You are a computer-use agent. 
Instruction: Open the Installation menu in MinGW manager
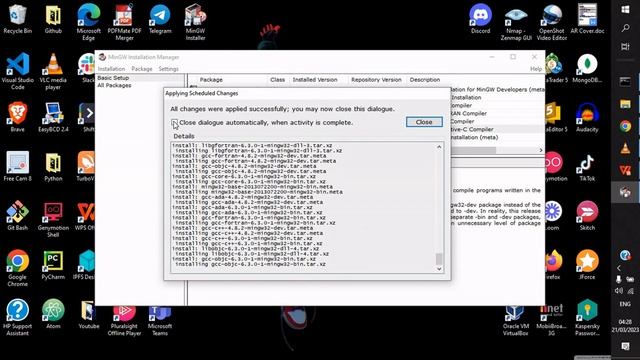pyautogui.click(x=111, y=69)
